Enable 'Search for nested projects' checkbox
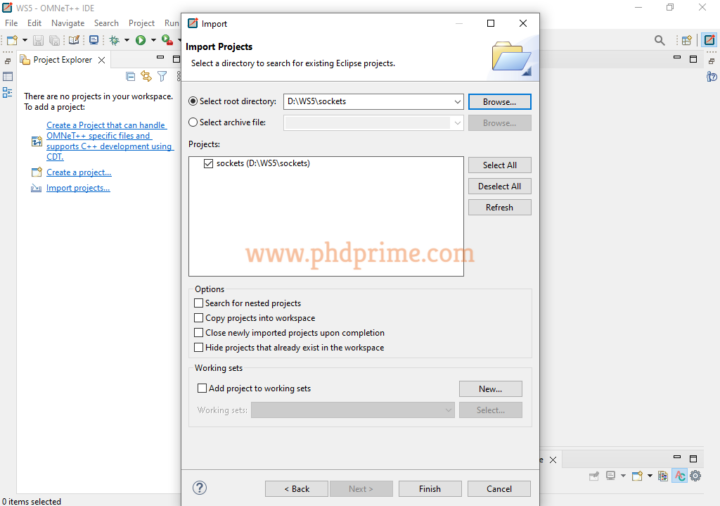720x506 pixels. 198,303
